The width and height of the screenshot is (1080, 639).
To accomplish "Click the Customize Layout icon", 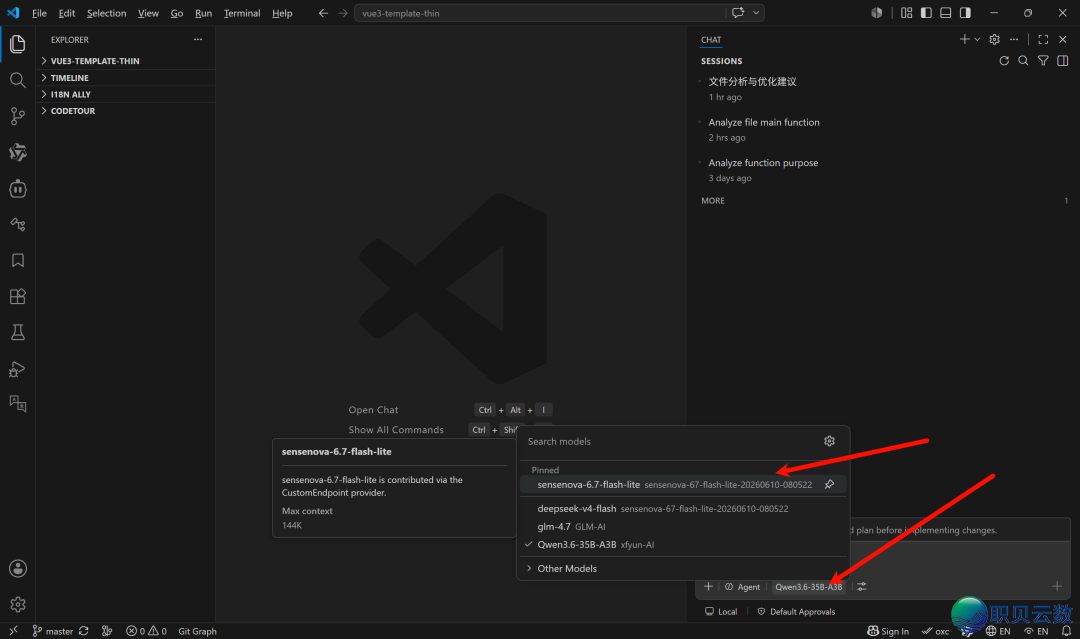I will click(x=906, y=12).
